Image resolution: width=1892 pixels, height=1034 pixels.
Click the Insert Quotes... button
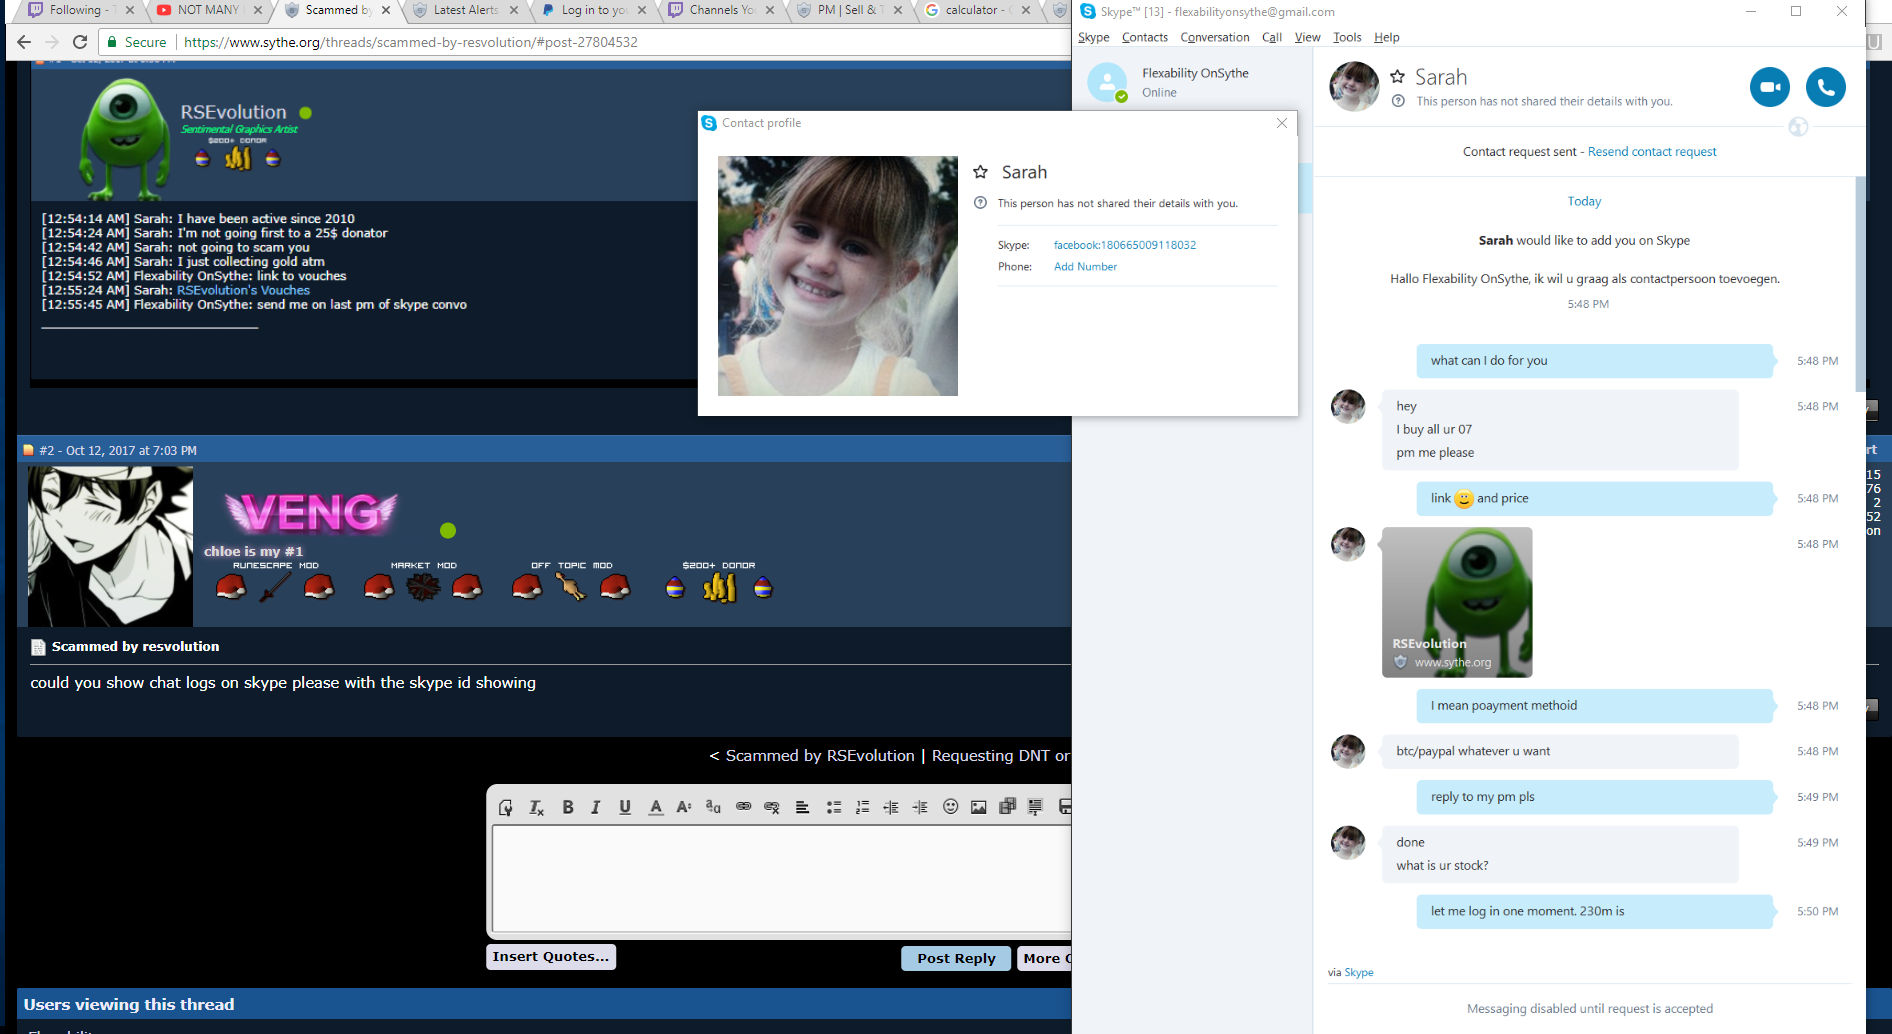[551, 957]
